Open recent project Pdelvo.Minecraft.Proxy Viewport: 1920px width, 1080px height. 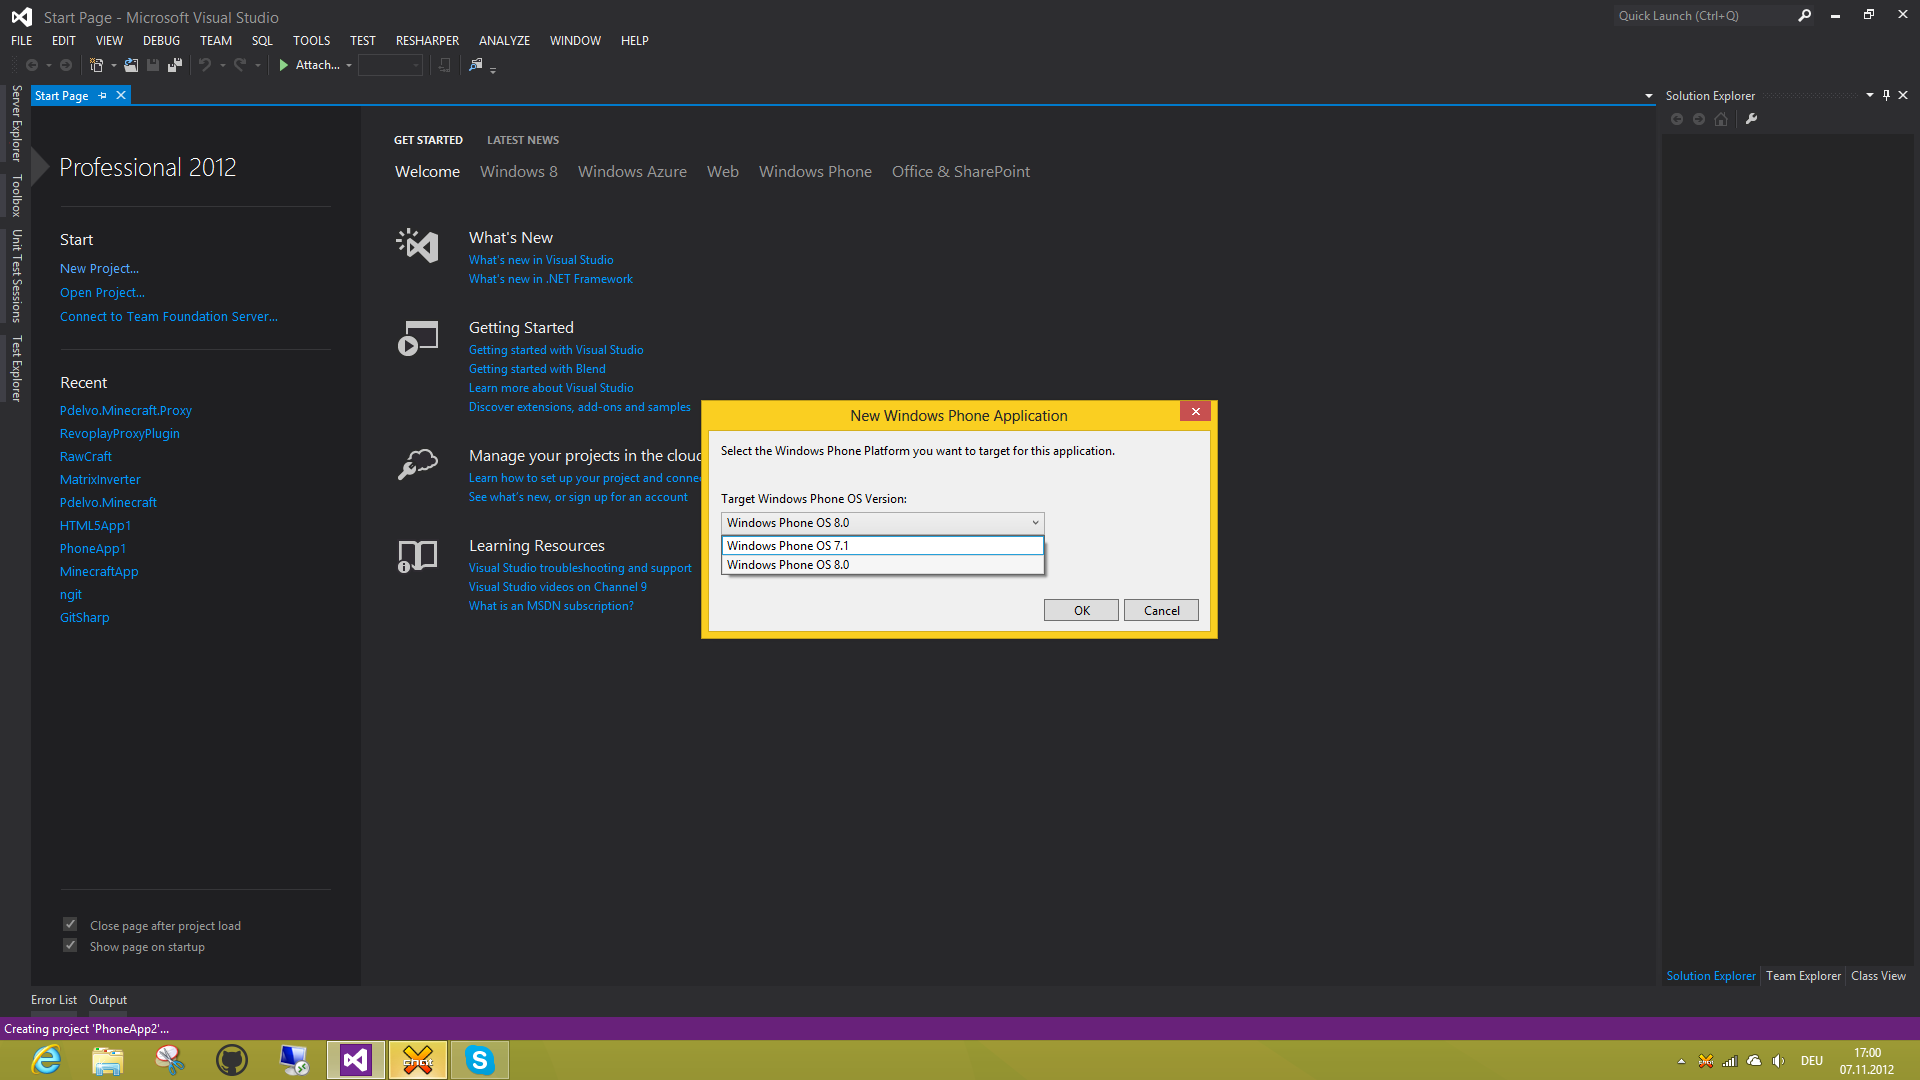tap(126, 411)
